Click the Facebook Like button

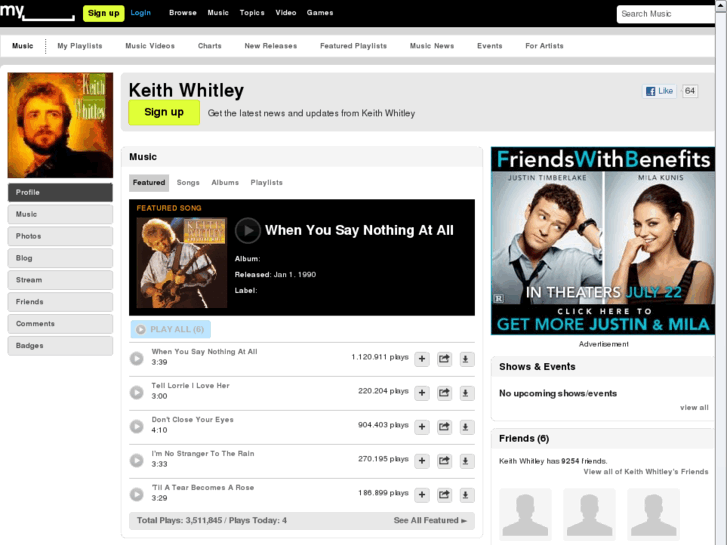[659, 91]
